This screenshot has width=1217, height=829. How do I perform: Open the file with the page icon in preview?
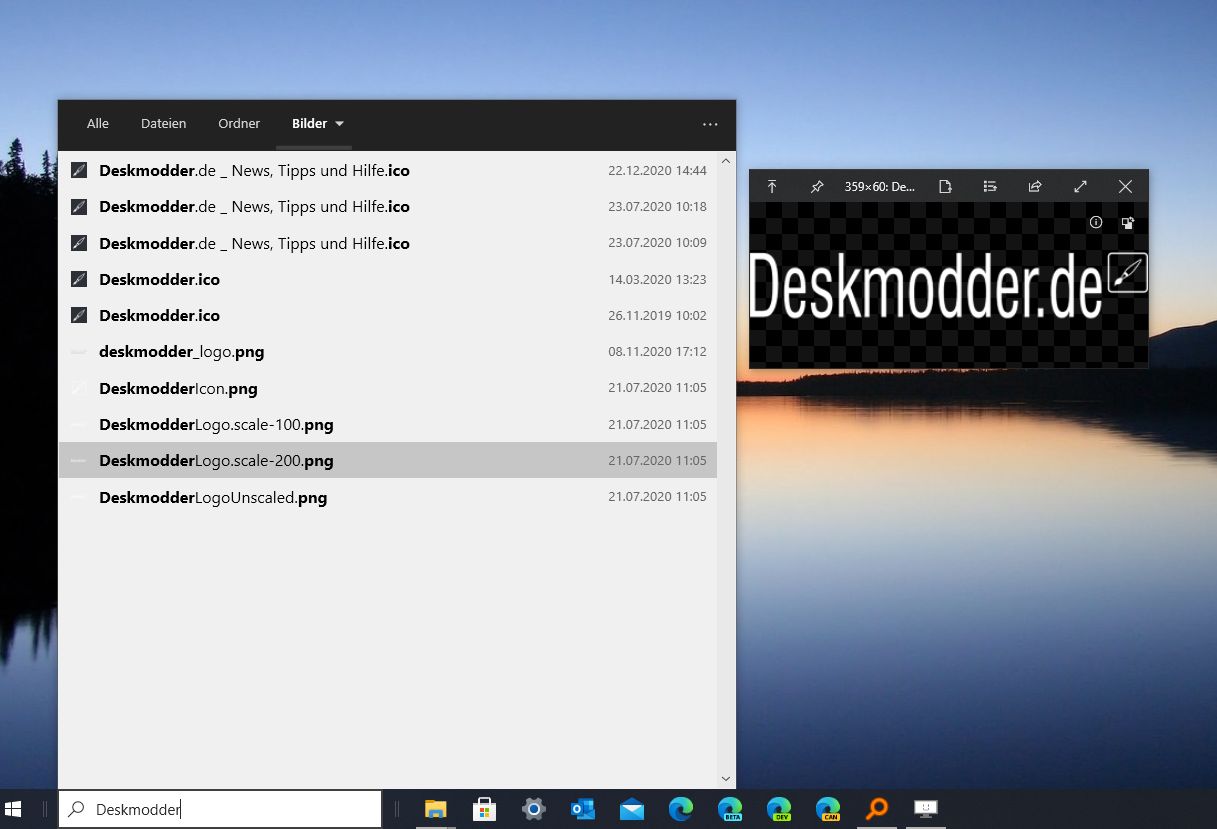pos(945,187)
